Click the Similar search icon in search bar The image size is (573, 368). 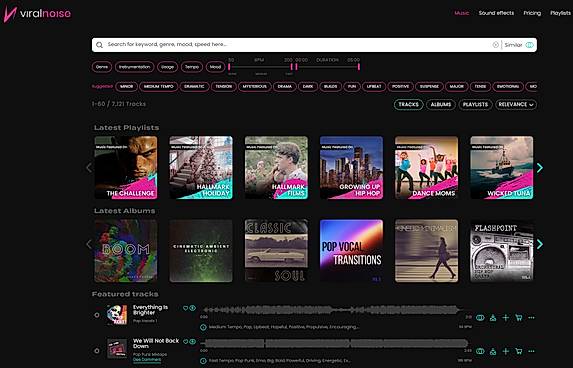point(530,45)
